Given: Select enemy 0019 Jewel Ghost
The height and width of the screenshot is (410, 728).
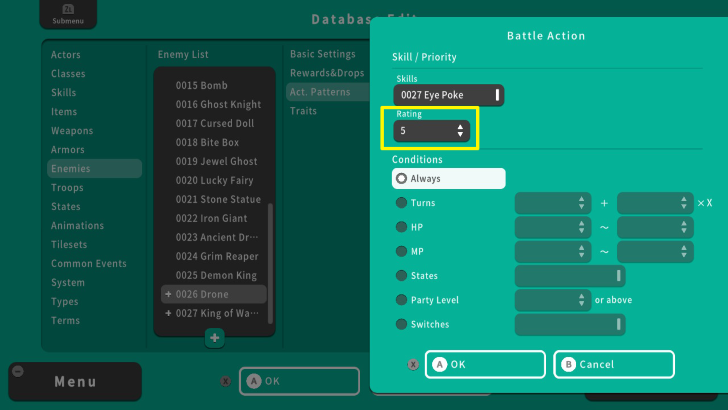Looking at the screenshot, I should point(214,162).
